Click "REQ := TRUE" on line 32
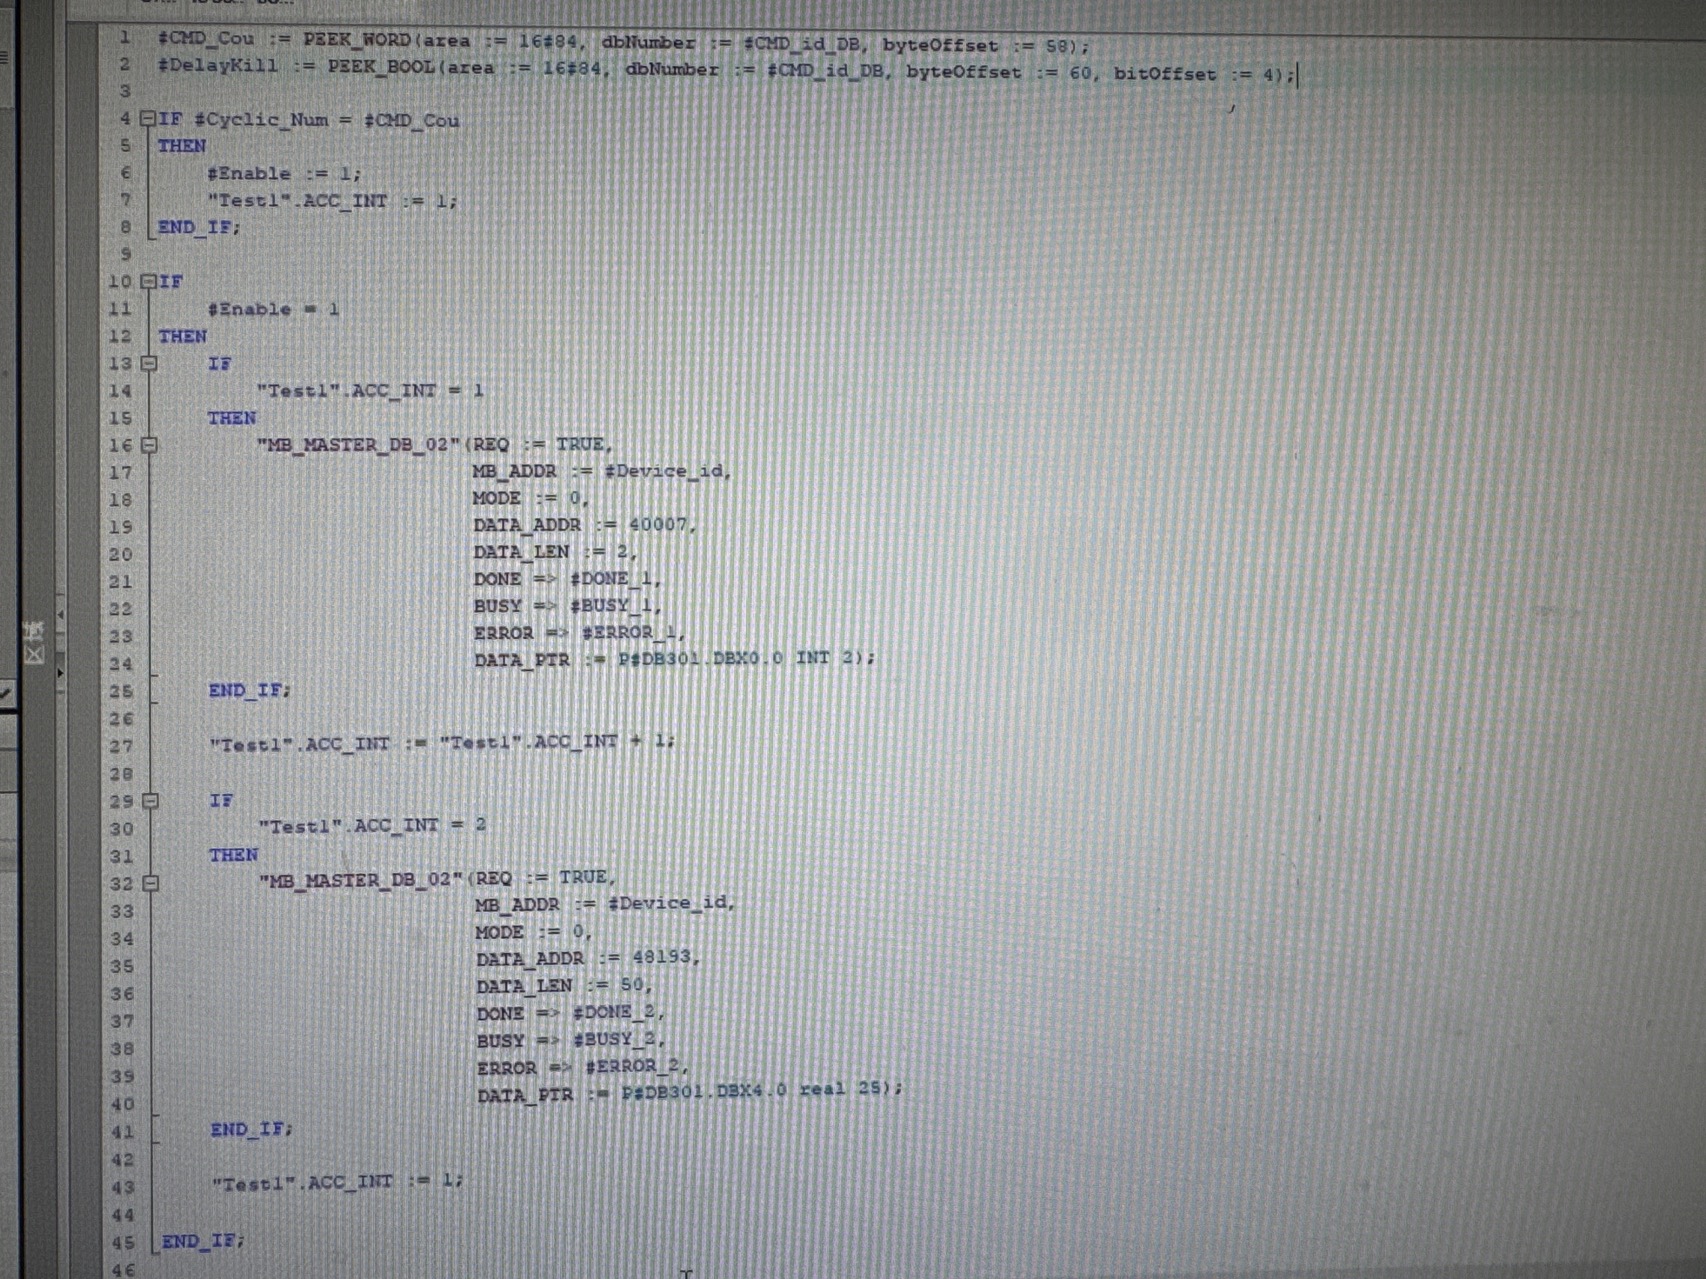 coord(542,878)
